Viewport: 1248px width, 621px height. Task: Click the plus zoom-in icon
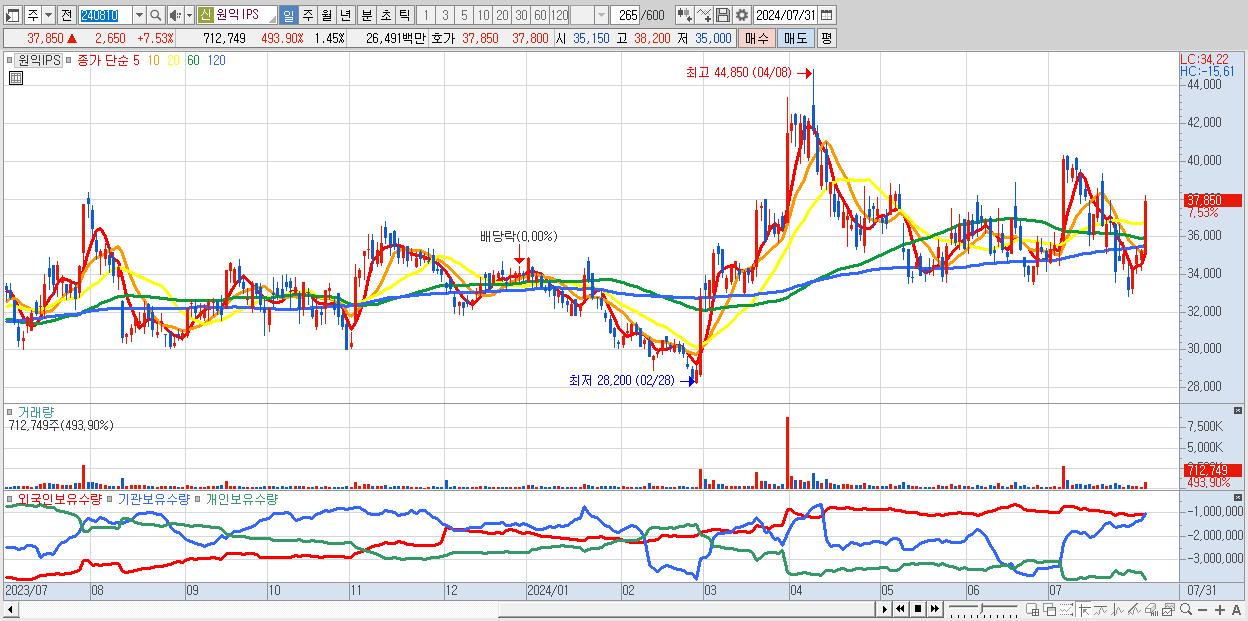point(1220,610)
